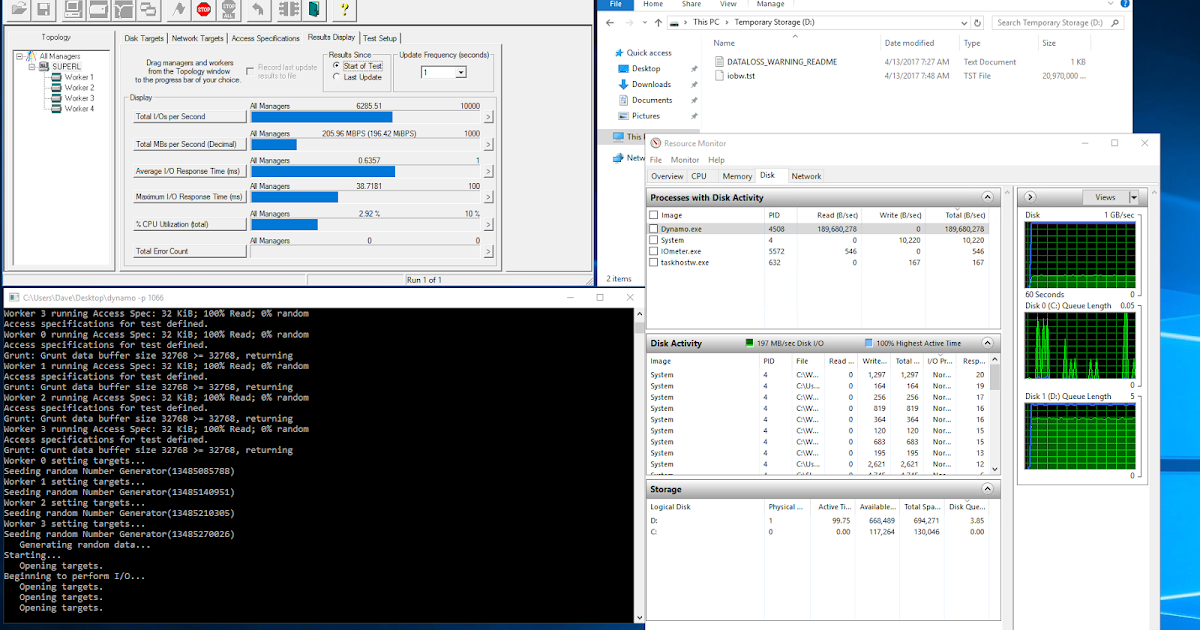Check the IOmeter.exe process checkbox
Image resolution: width=1200 pixels, height=630 pixels.
(x=654, y=251)
